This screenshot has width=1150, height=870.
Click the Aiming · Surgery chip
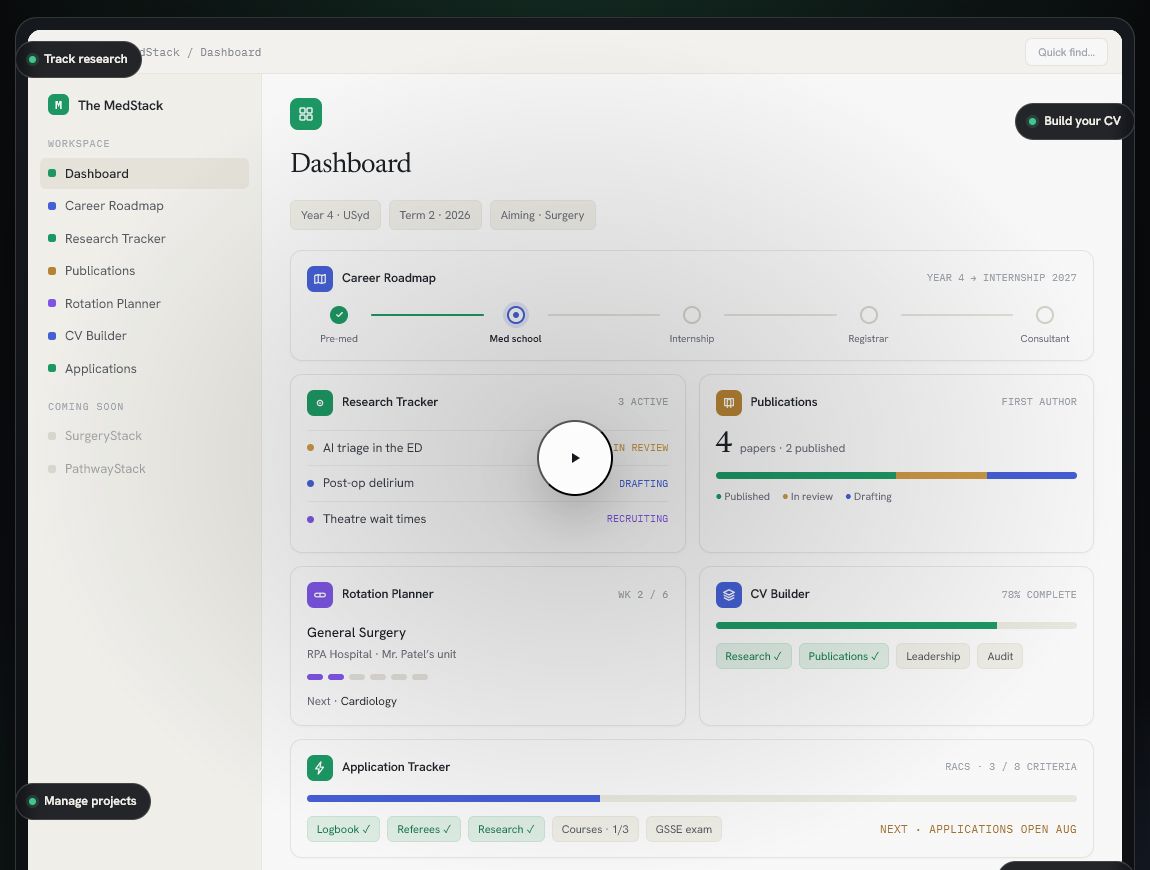[543, 215]
